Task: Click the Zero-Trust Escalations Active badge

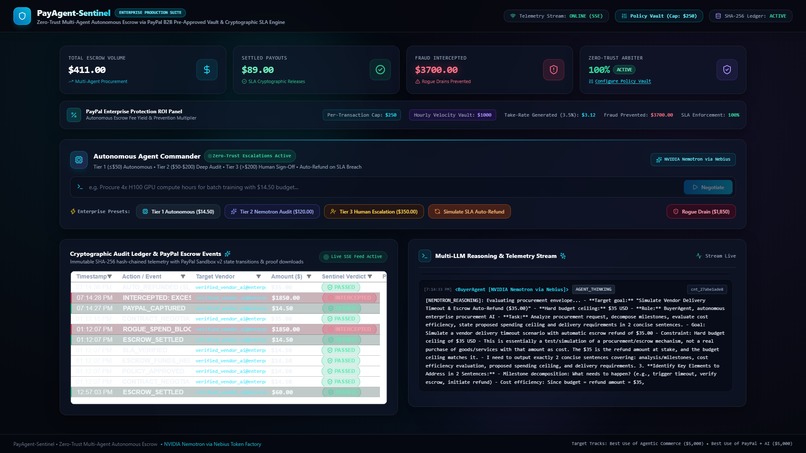Action: [250, 156]
